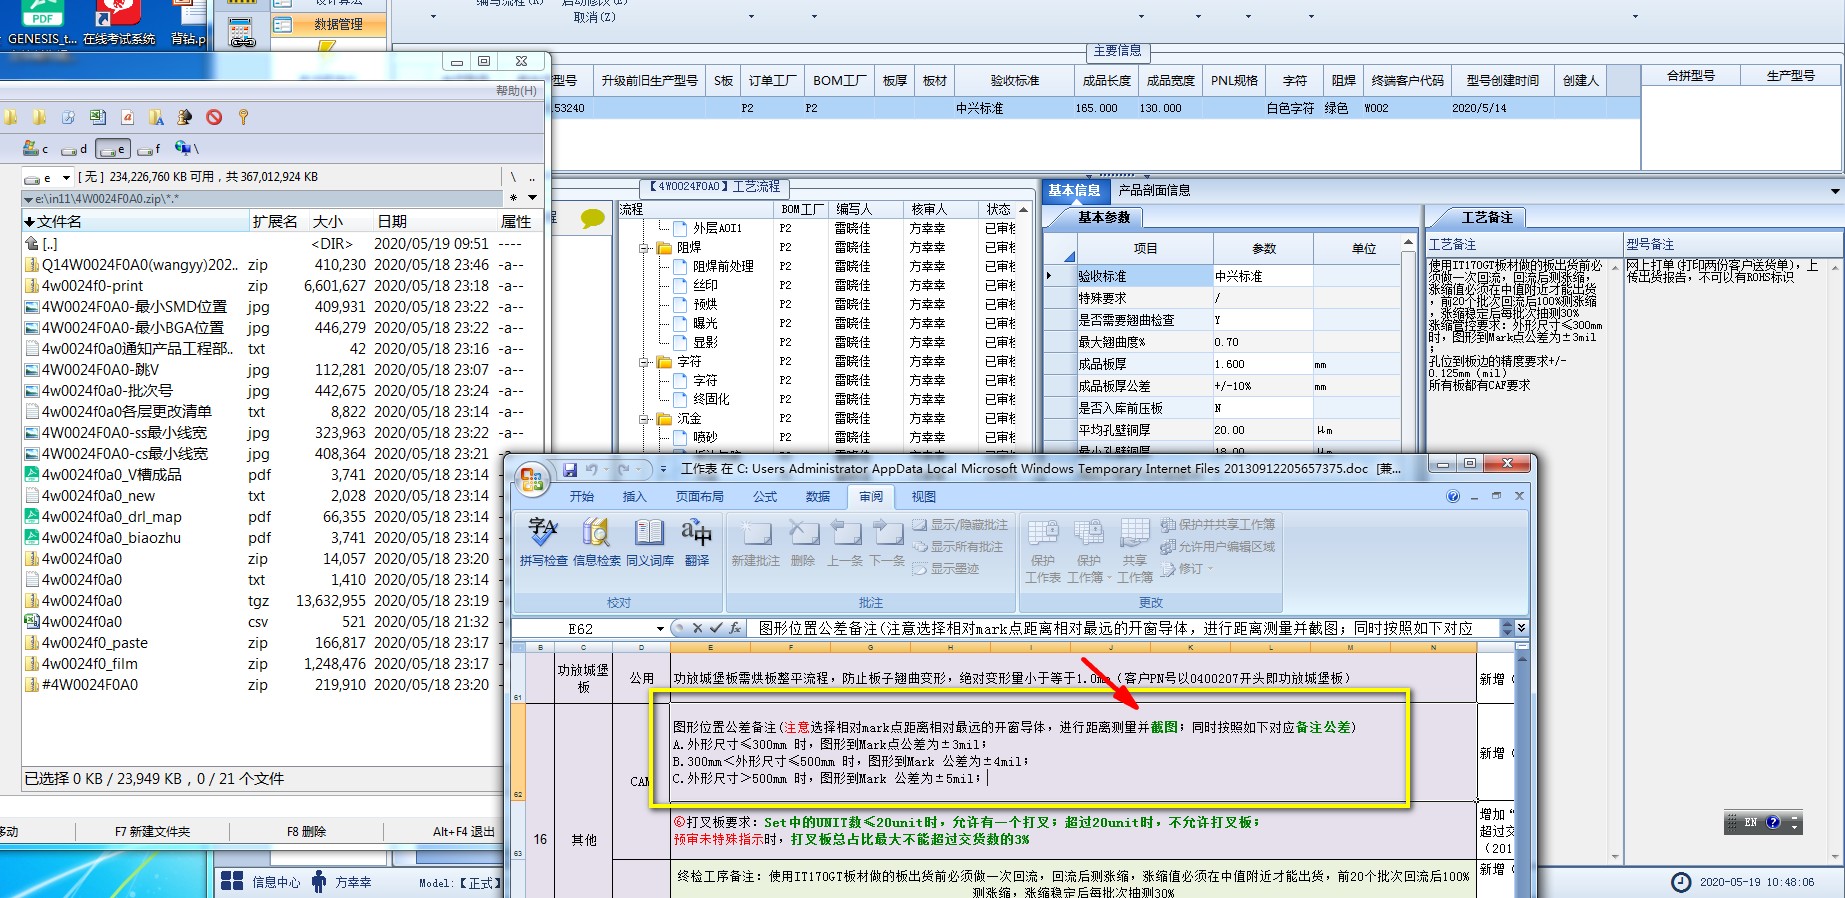Click the F8 删除 button
1845x898 pixels.
click(x=306, y=831)
